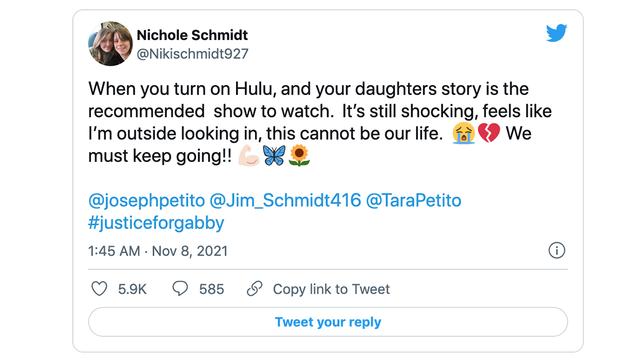Click the Tweet your reply button
The height and width of the screenshot is (360, 640).
click(x=328, y=322)
